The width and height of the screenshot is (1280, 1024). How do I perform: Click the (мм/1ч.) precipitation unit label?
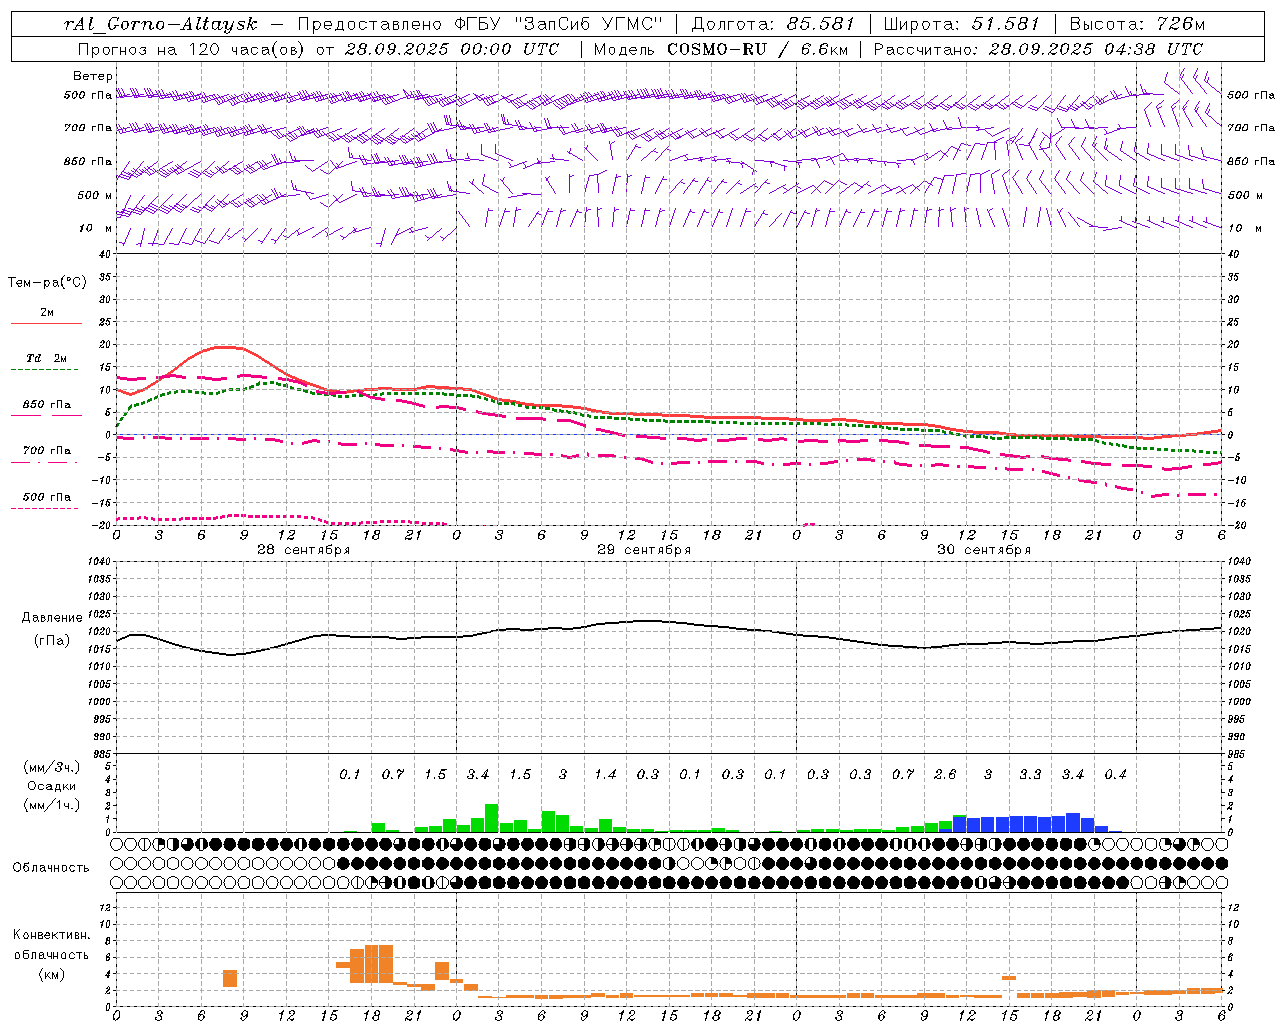click(x=52, y=805)
